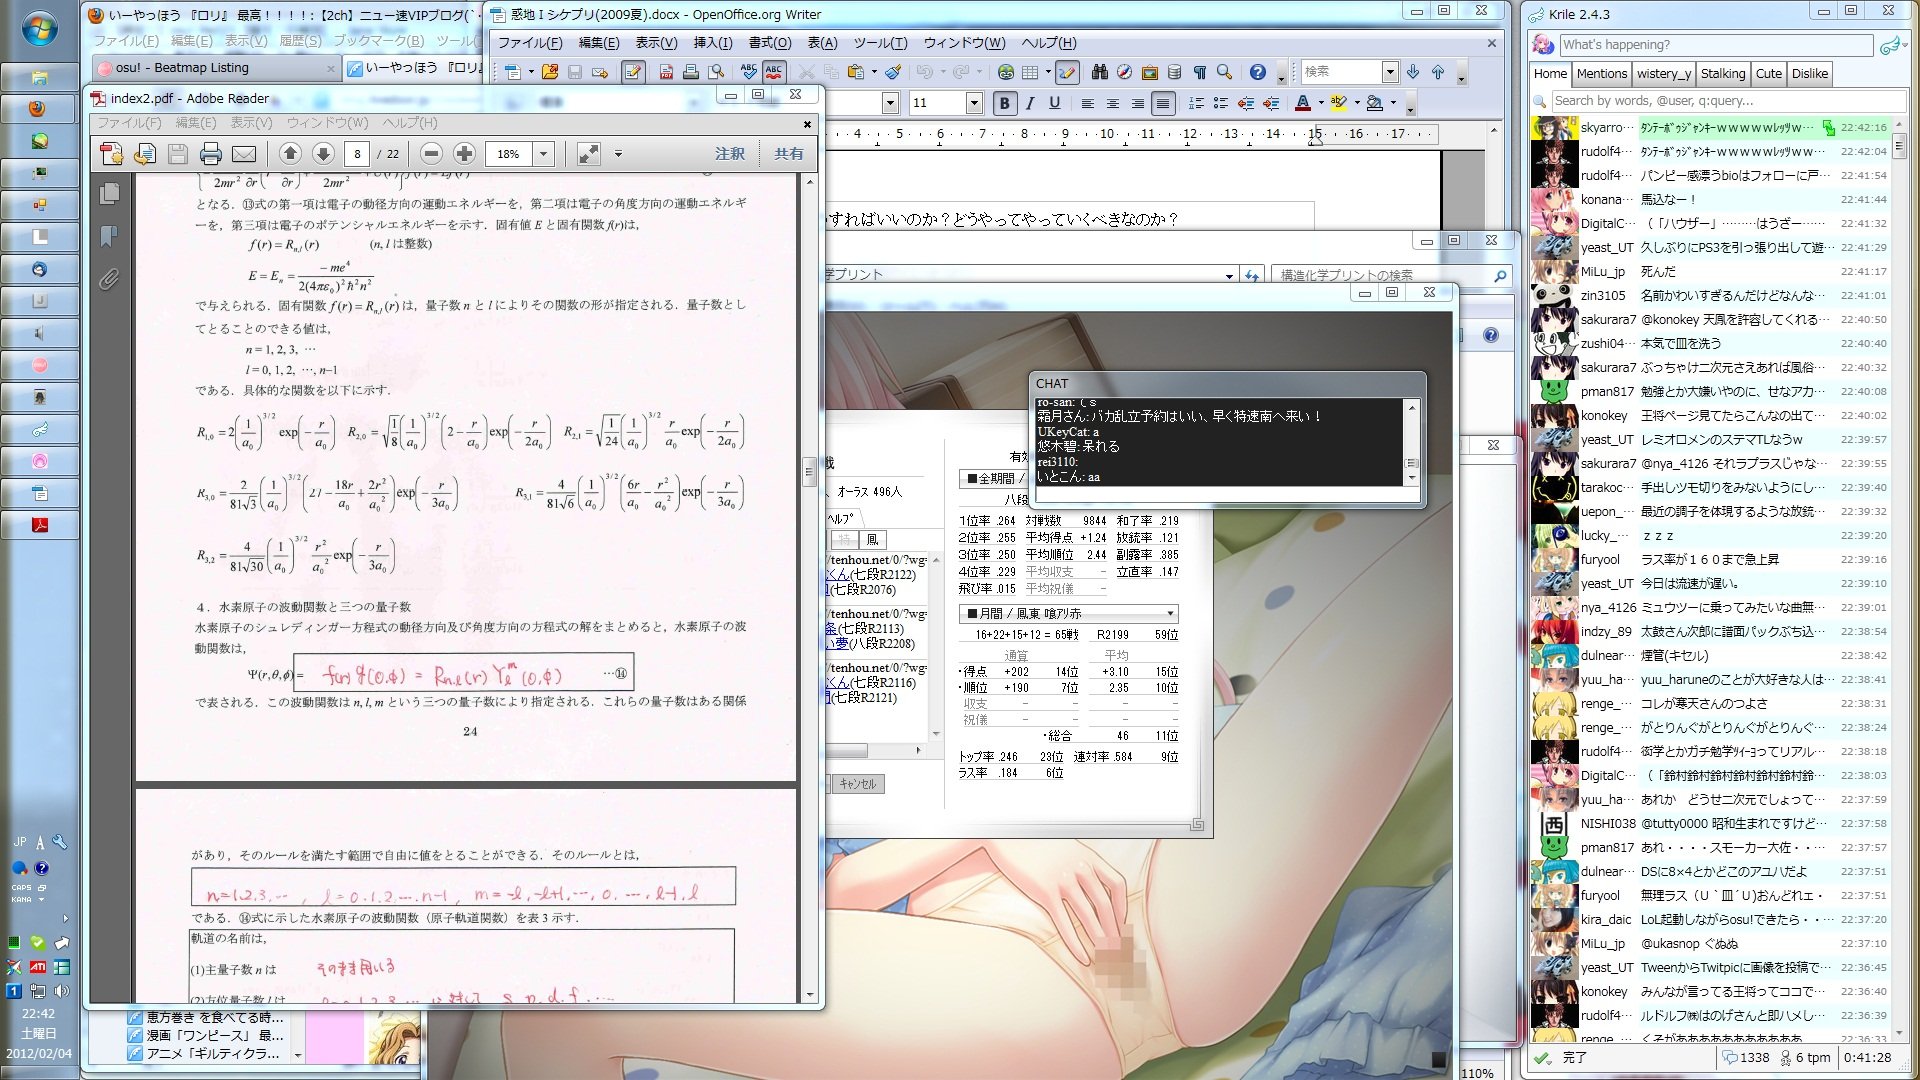Print the PDF in Adobe Reader
This screenshot has width=1920, height=1080.
[210, 154]
